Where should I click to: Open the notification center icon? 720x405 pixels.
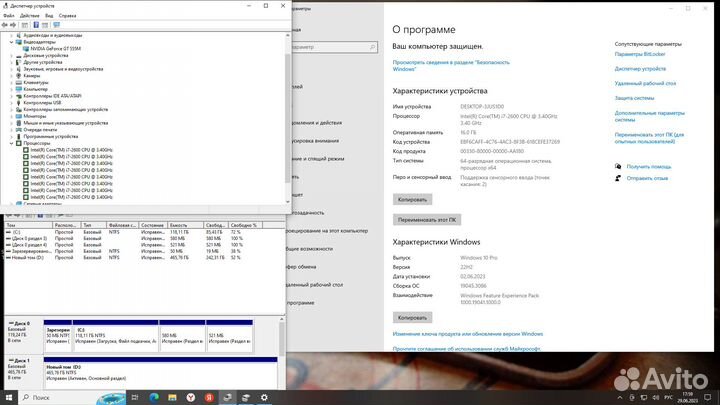pyautogui.click(x=708, y=398)
